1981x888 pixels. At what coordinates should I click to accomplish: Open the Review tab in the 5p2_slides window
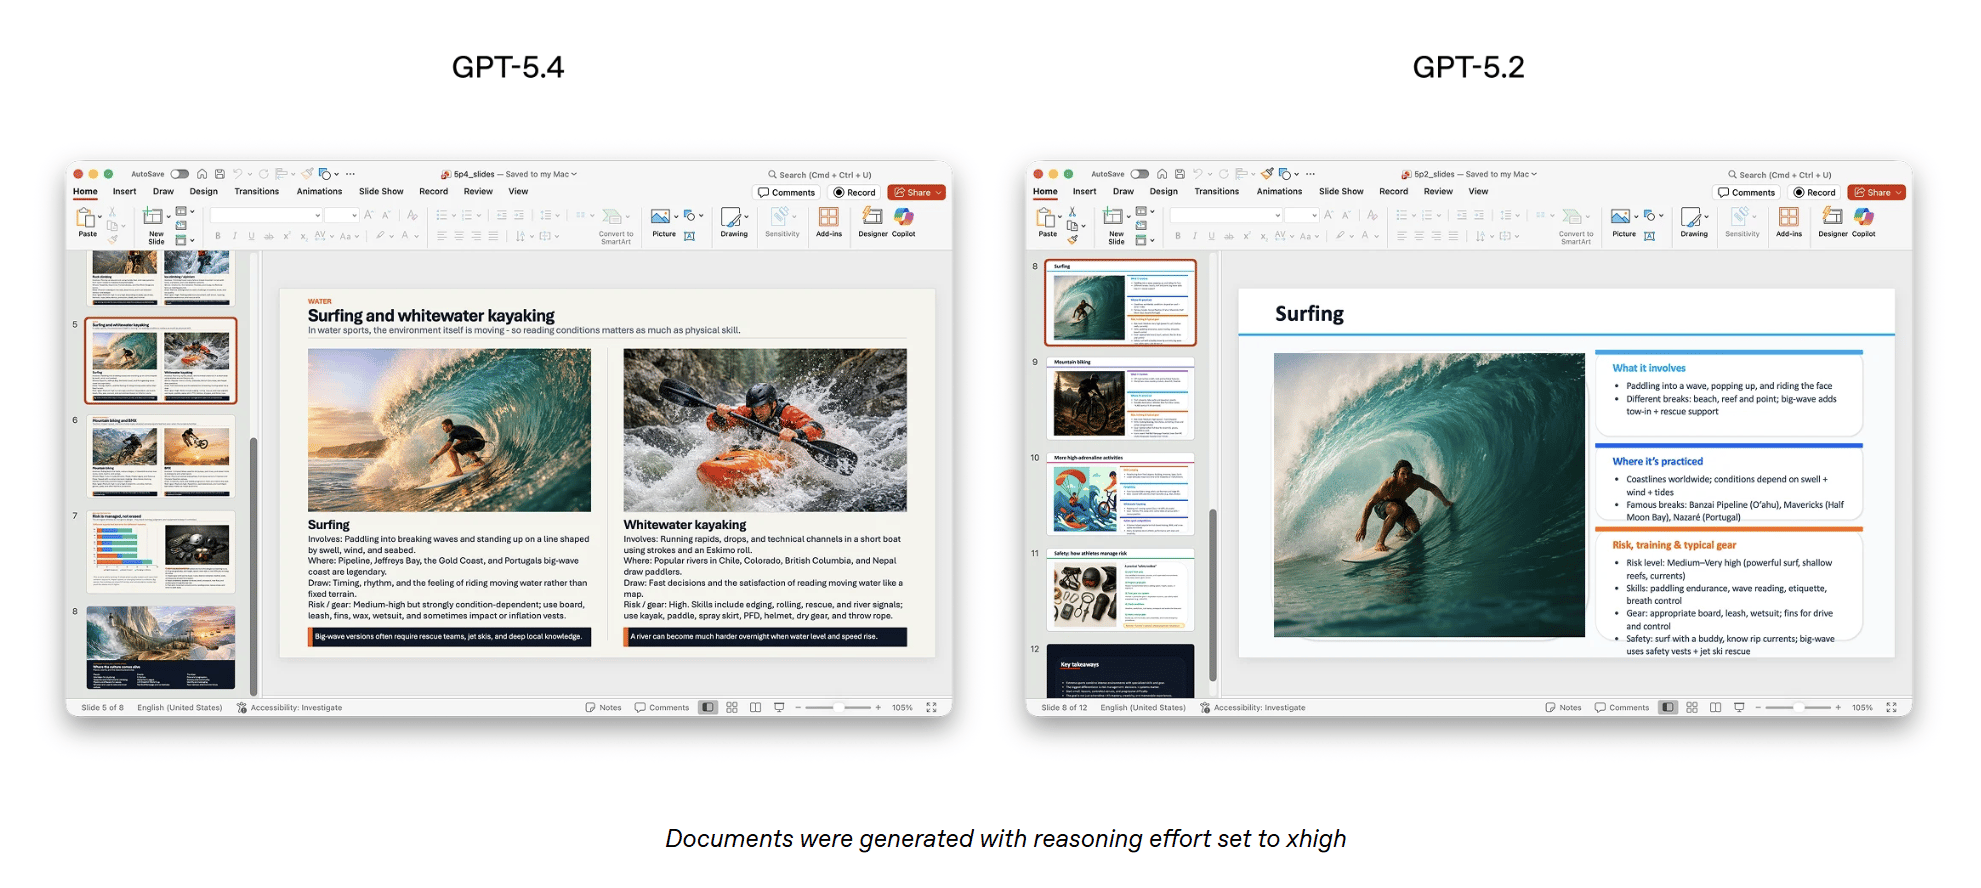(1438, 192)
